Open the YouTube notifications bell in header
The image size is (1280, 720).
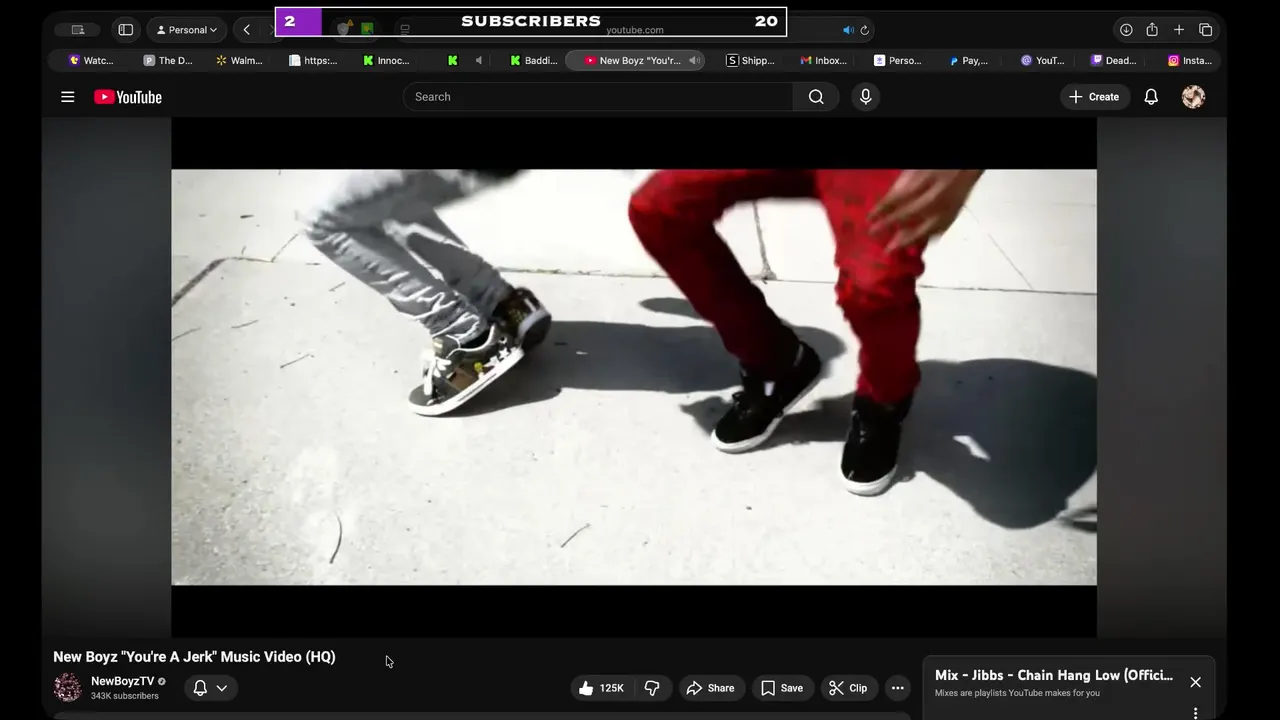pos(1151,97)
